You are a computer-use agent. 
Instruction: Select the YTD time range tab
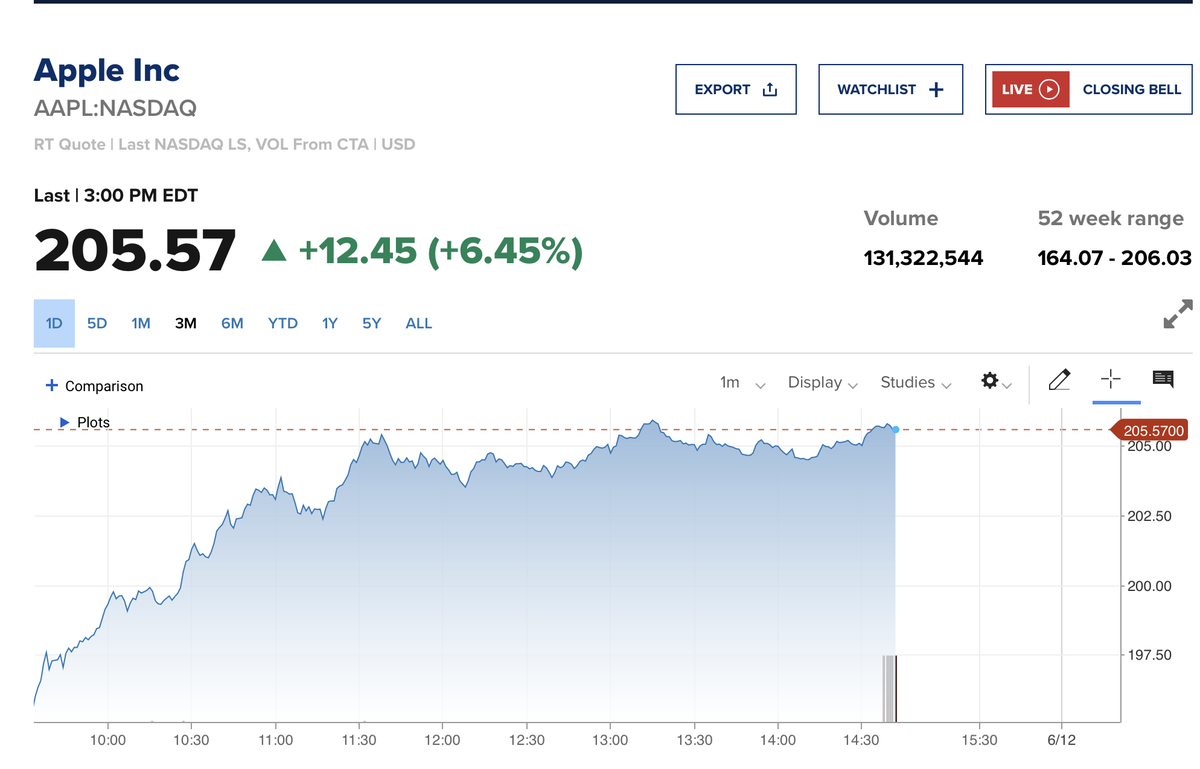[283, 323]
